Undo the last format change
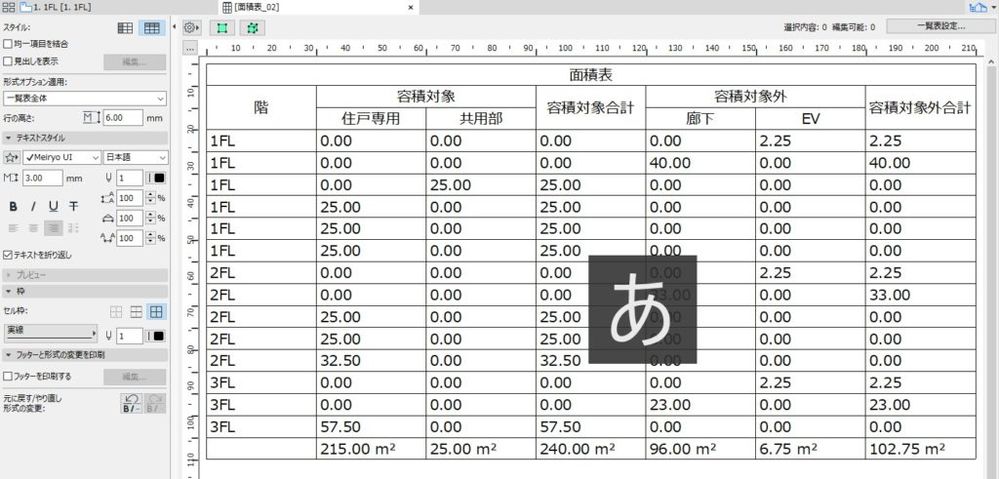The height and width of the screenshot is (479, 999). (131, 404)
